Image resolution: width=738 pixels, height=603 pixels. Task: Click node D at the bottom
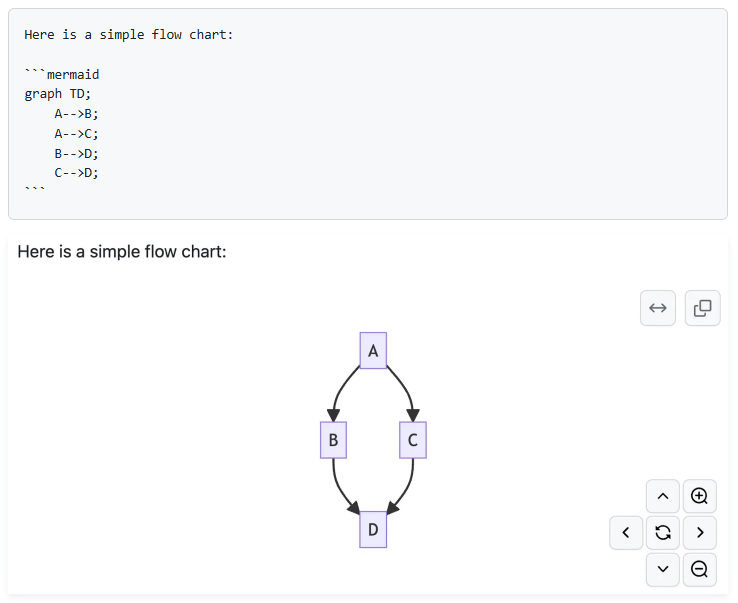point(373,529)
